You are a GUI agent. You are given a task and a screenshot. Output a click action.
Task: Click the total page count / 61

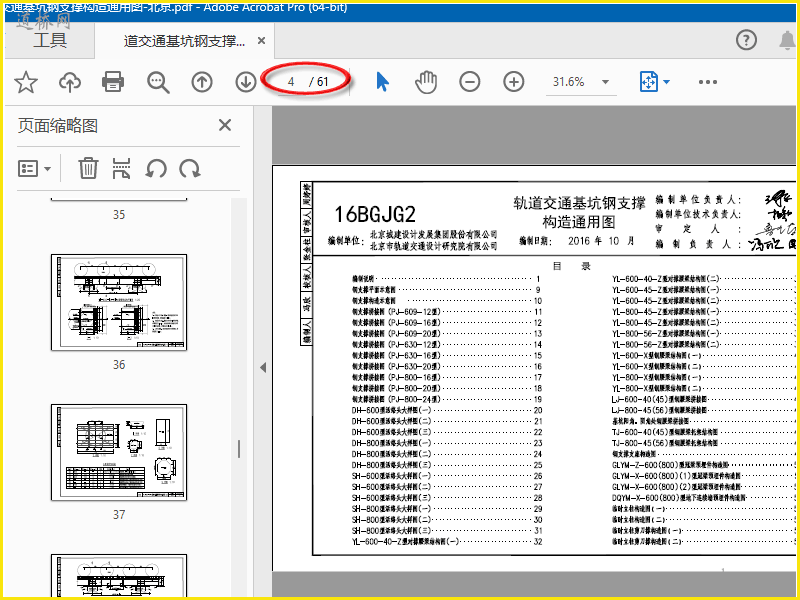click(319, 82)
